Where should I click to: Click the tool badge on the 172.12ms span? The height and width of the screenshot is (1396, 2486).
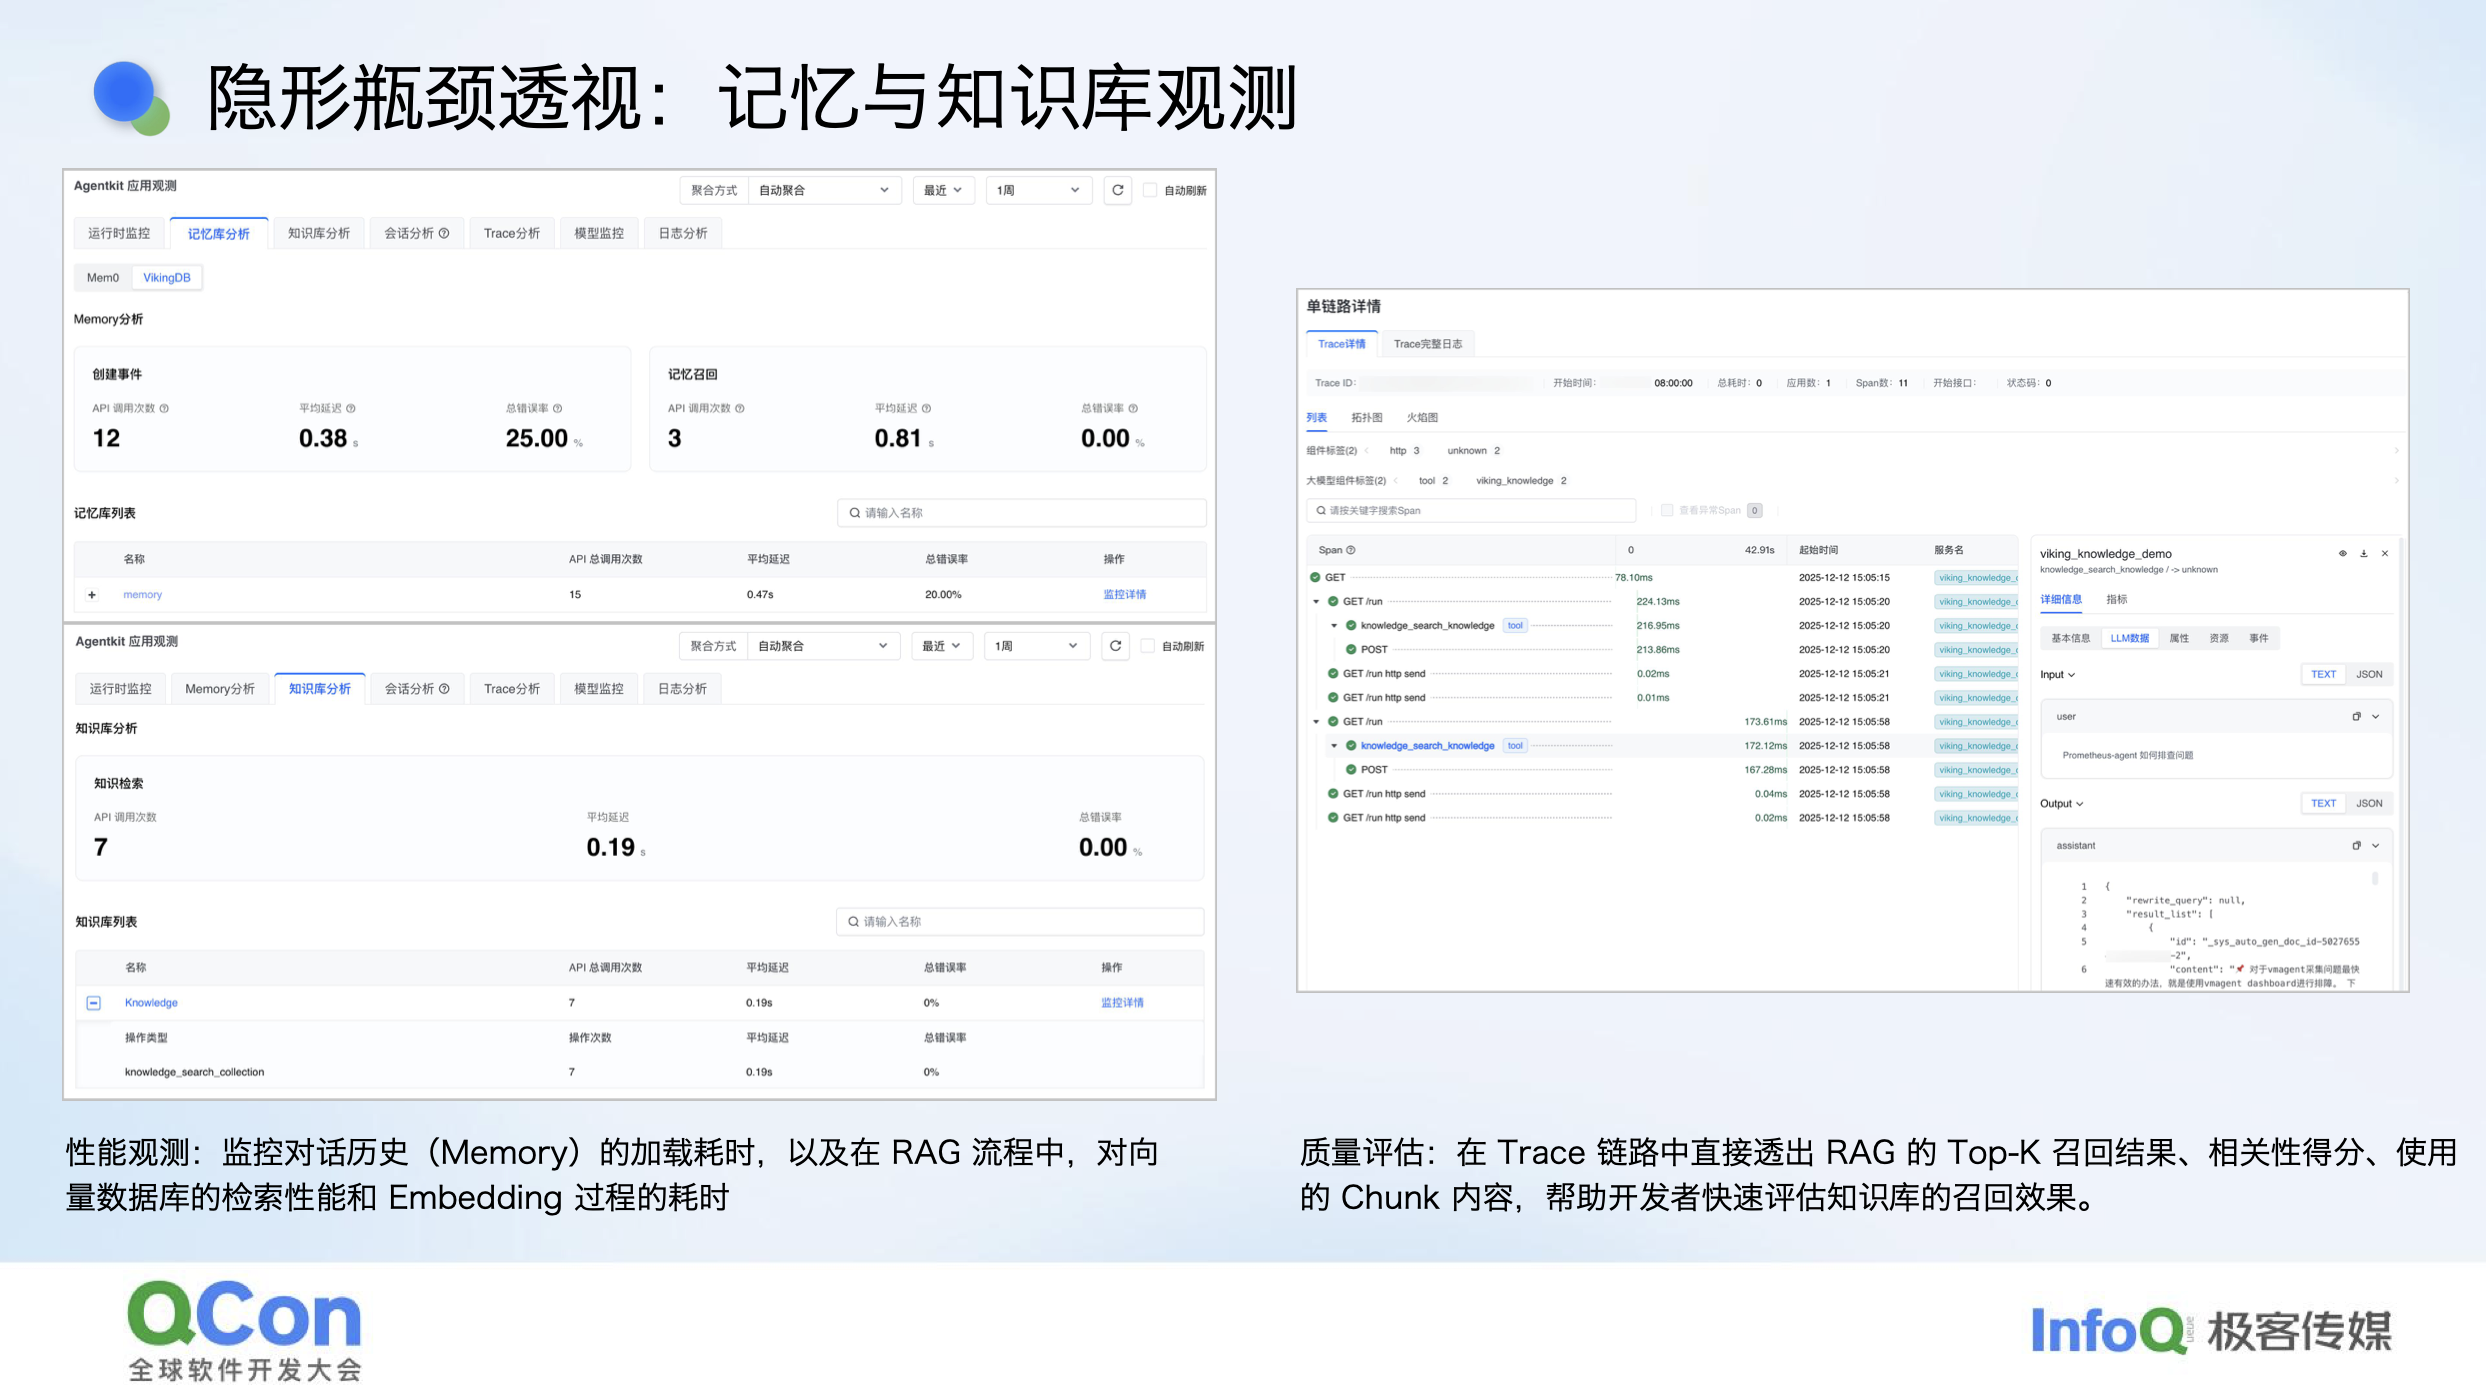(1515, 745)
